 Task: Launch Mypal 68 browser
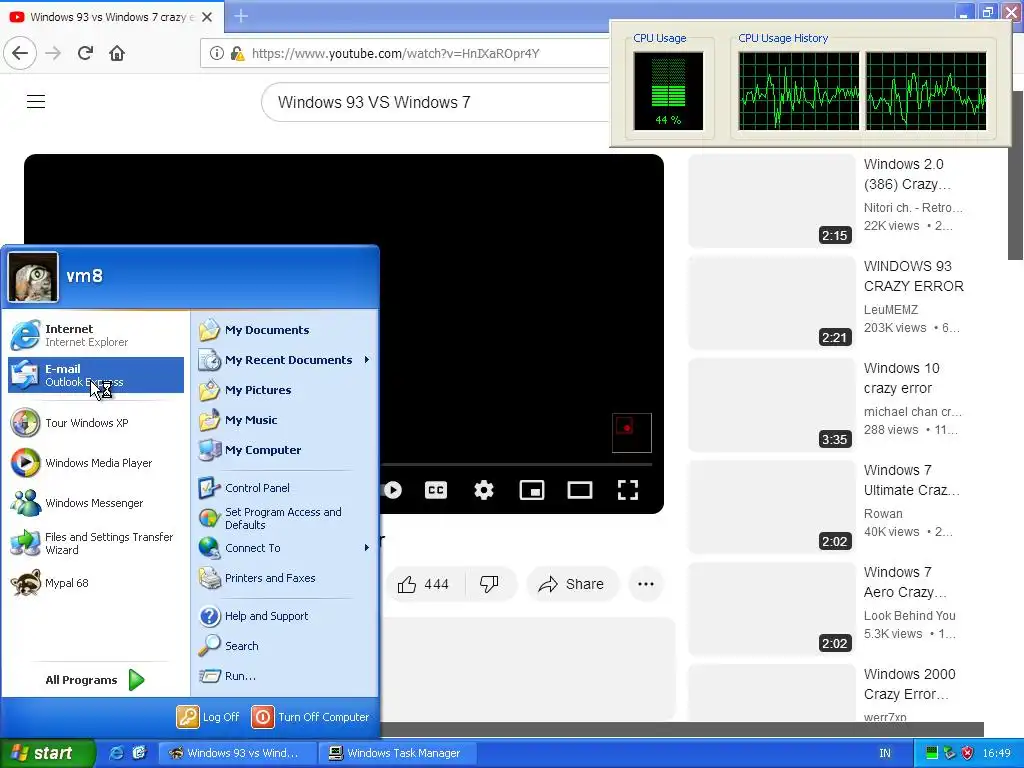click(x=96, y=583)
